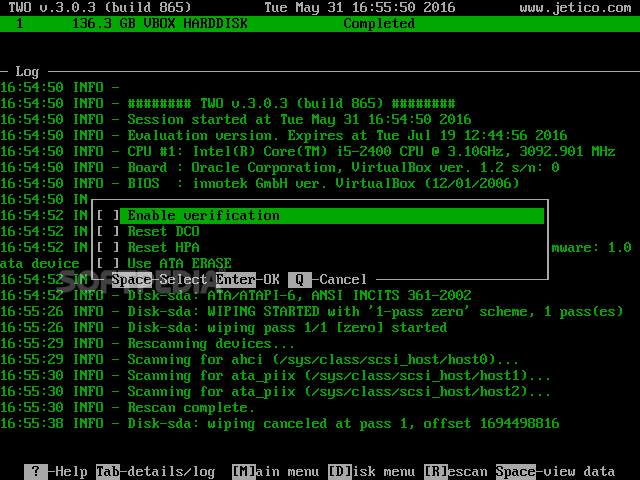
Task: Click Enter-OK to confirm options
Action: tap(247, 280)
